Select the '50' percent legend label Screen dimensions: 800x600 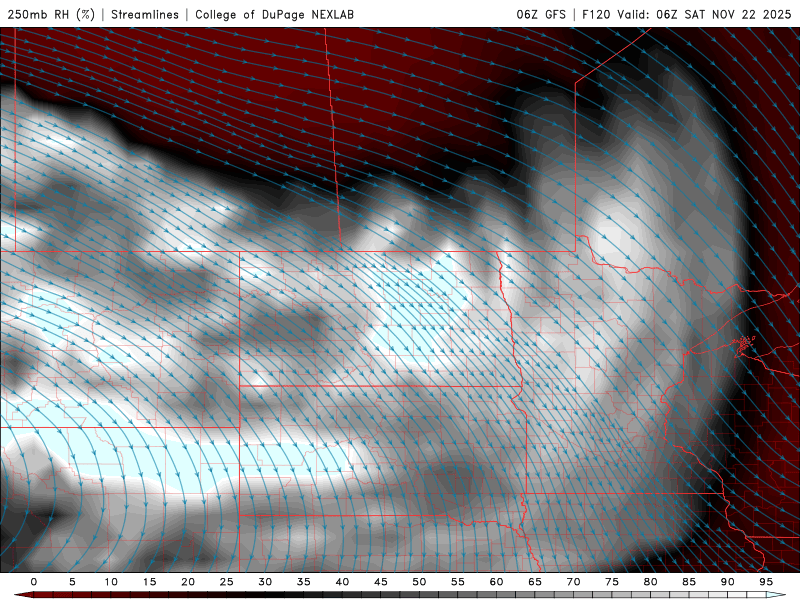point(419,582)
